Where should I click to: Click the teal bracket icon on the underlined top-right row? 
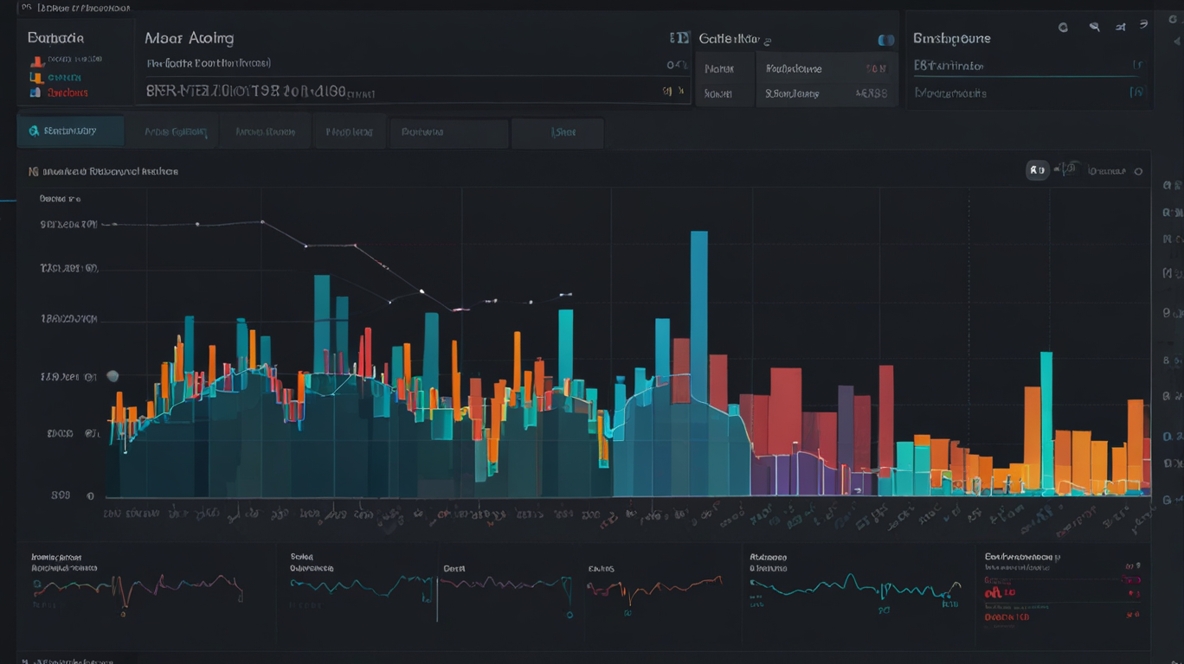(x=1137, y=66)
